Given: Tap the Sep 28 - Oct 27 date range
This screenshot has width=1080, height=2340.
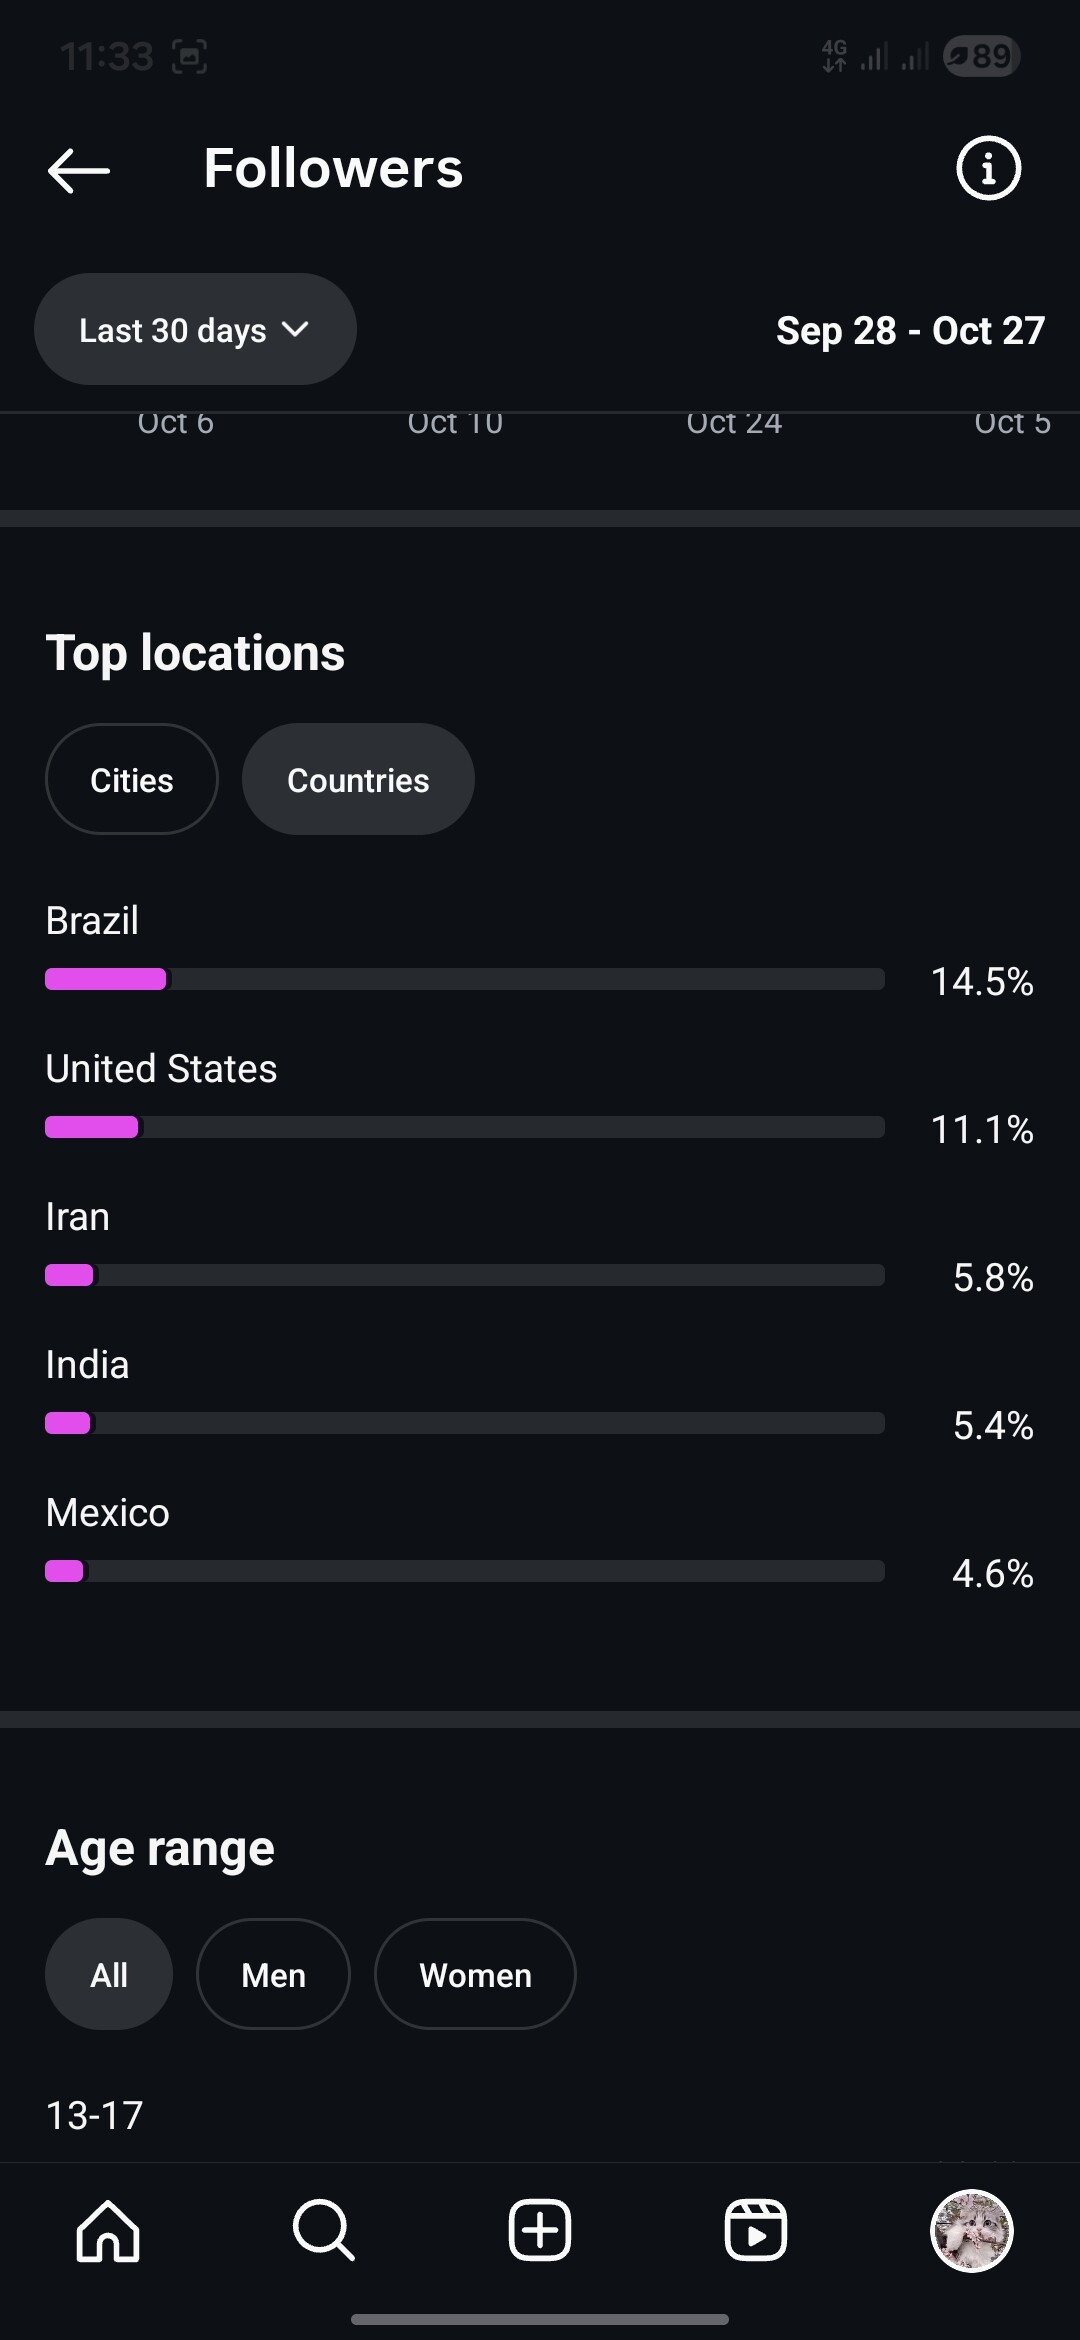Looking at the screenshot, I should click(910, 330).
